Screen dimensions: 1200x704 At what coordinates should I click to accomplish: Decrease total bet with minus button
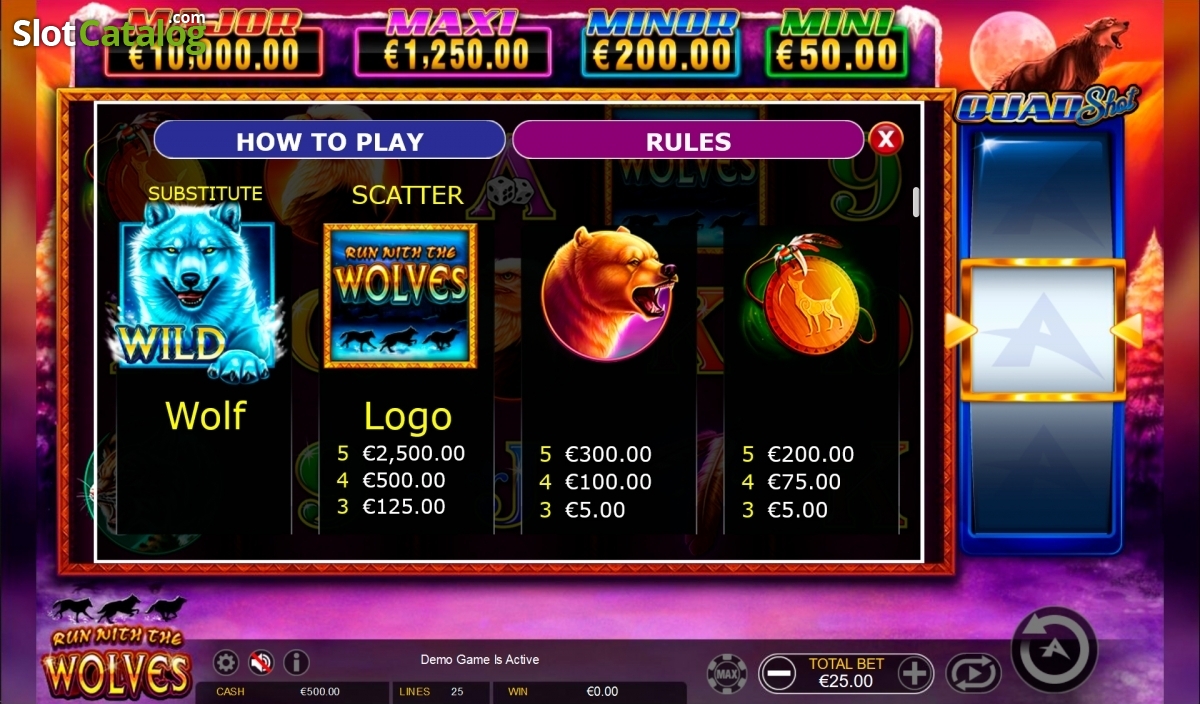pyautogui.click(x=779, y=674)
